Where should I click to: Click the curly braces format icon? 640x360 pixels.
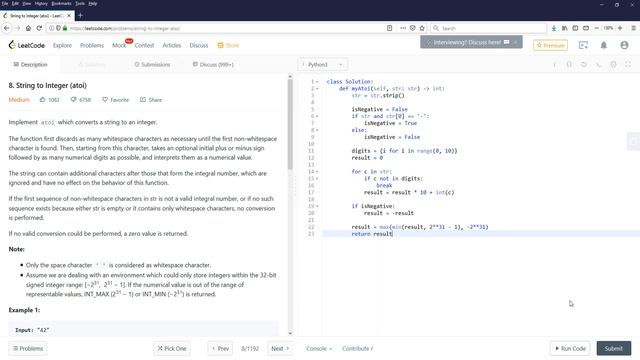(x=569, y=64)
